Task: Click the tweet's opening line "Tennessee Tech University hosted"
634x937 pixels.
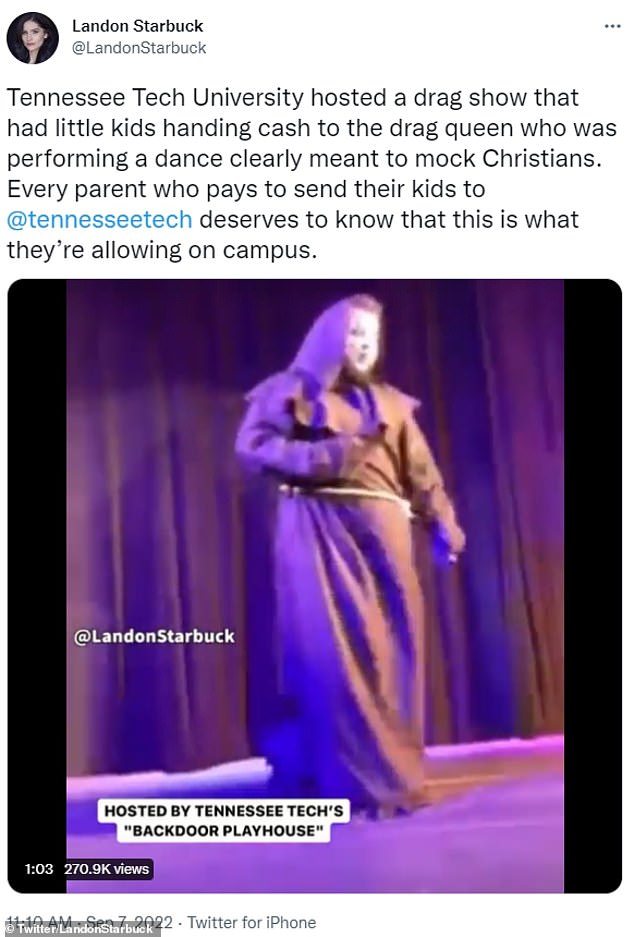Action: [x=155, y=97]
